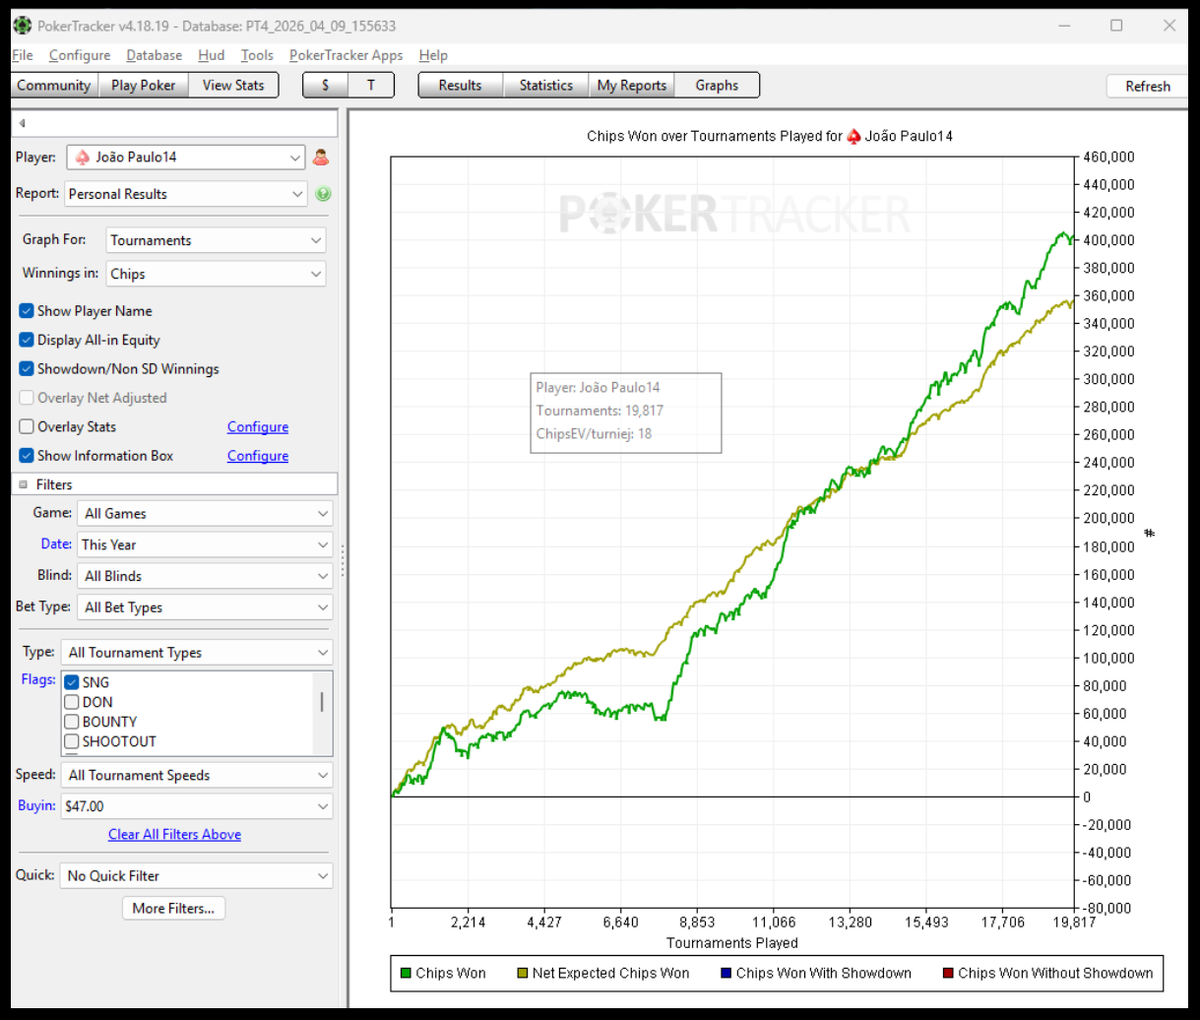This screenshot has height=1020, width=1200.
Task: Switch to the Results tab
Action: pos(460,85)
